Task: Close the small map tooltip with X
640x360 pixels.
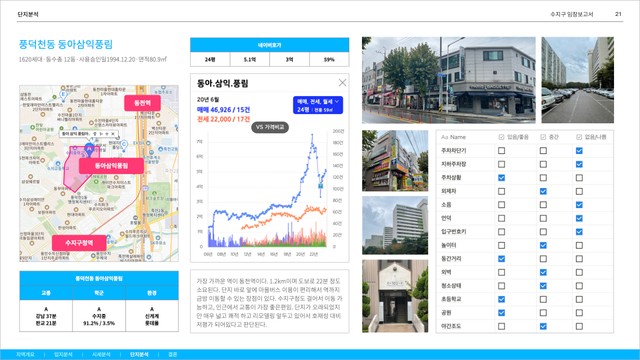Action: (x=113, y=134)
